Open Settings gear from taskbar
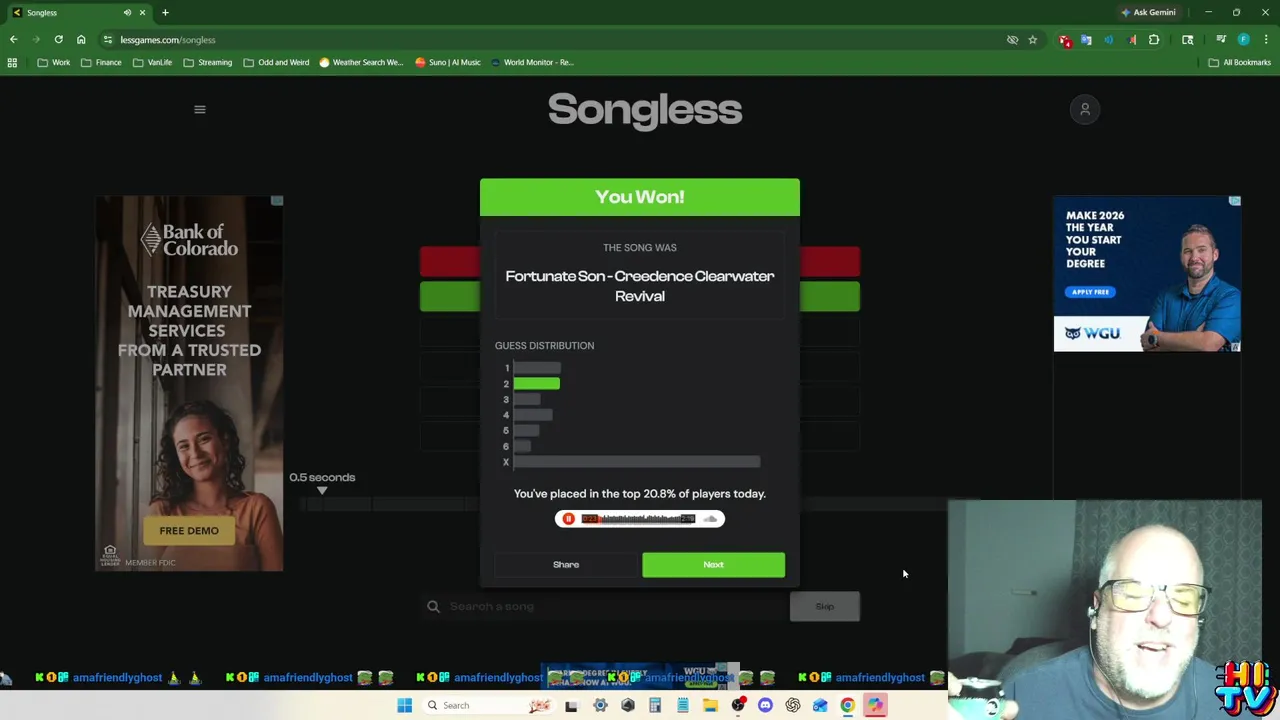 coord(600,705)
